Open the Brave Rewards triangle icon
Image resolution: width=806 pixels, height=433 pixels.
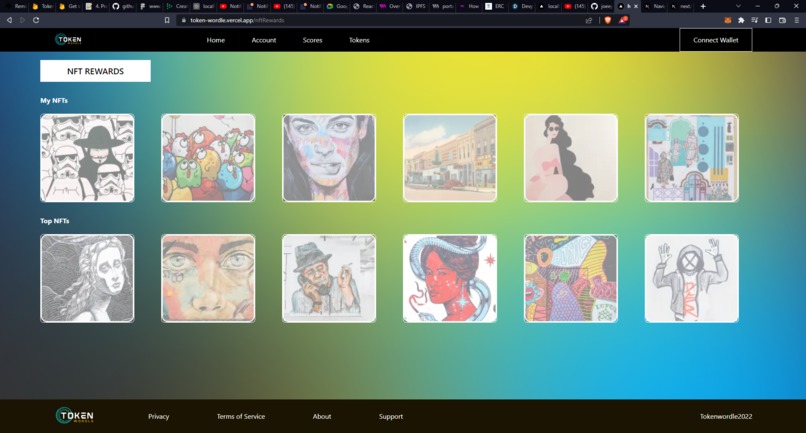pyautogui.click(x=623, y=20)
